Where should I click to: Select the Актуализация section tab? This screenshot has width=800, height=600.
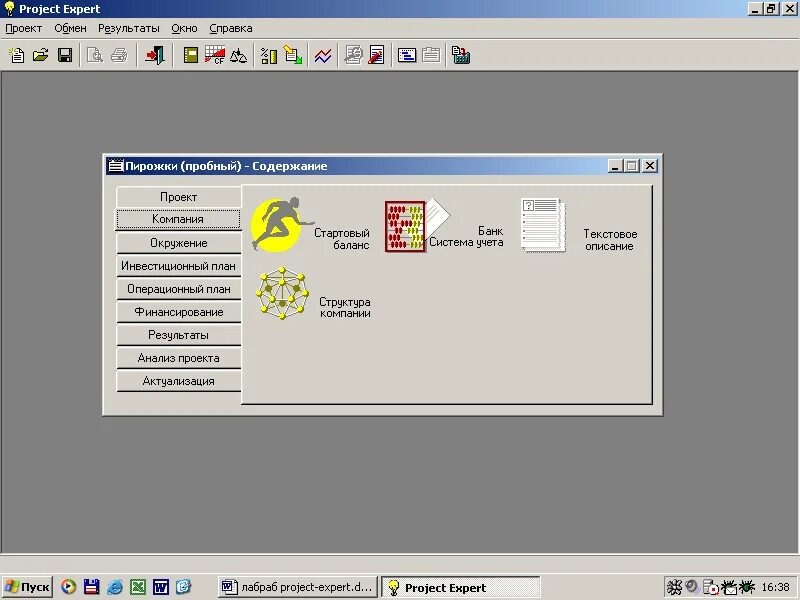coord(179,381)
